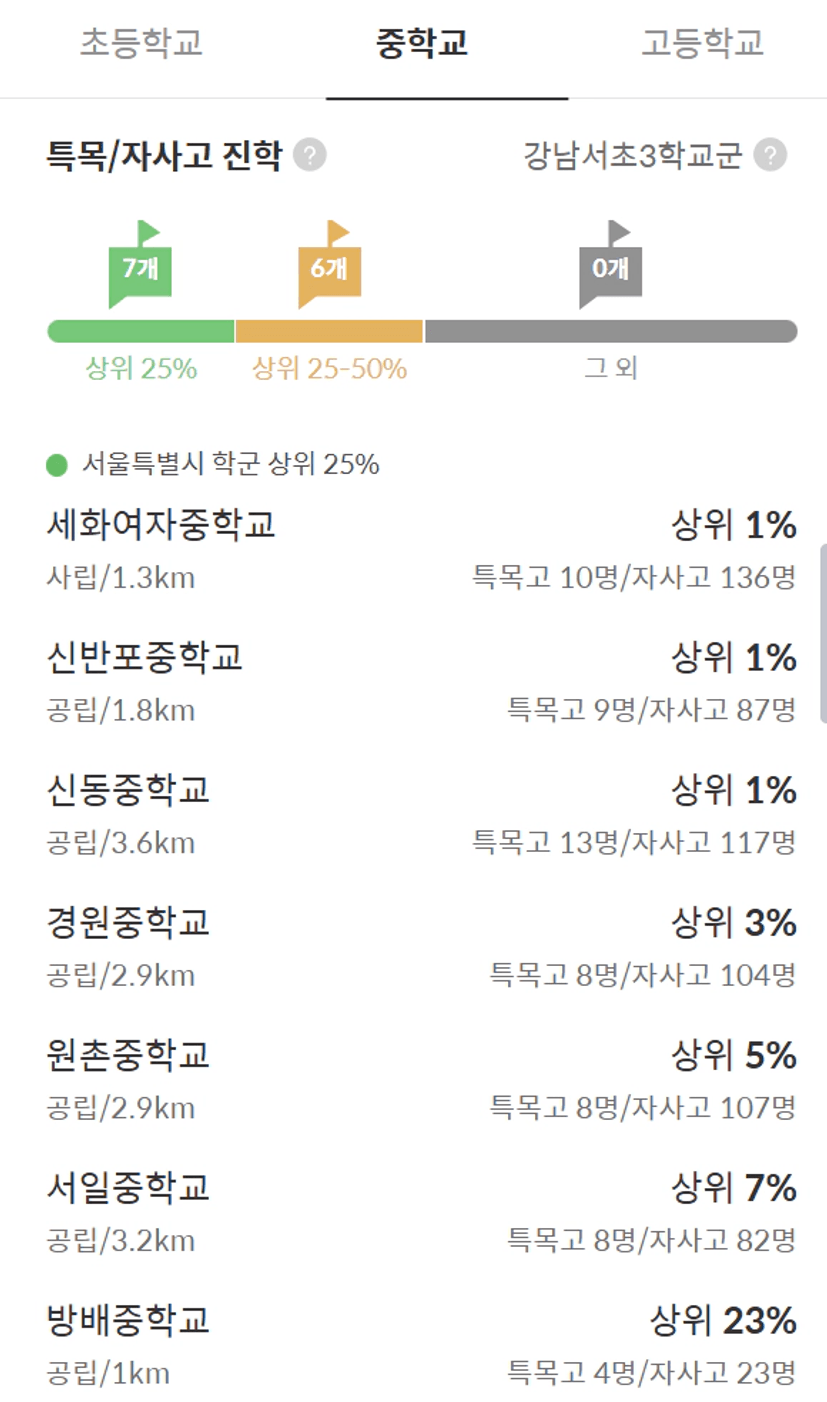This screenshot has height=1402, width=827.
Task: Click the green 상위 25% bar segment
Action: (x=140, y=331)
